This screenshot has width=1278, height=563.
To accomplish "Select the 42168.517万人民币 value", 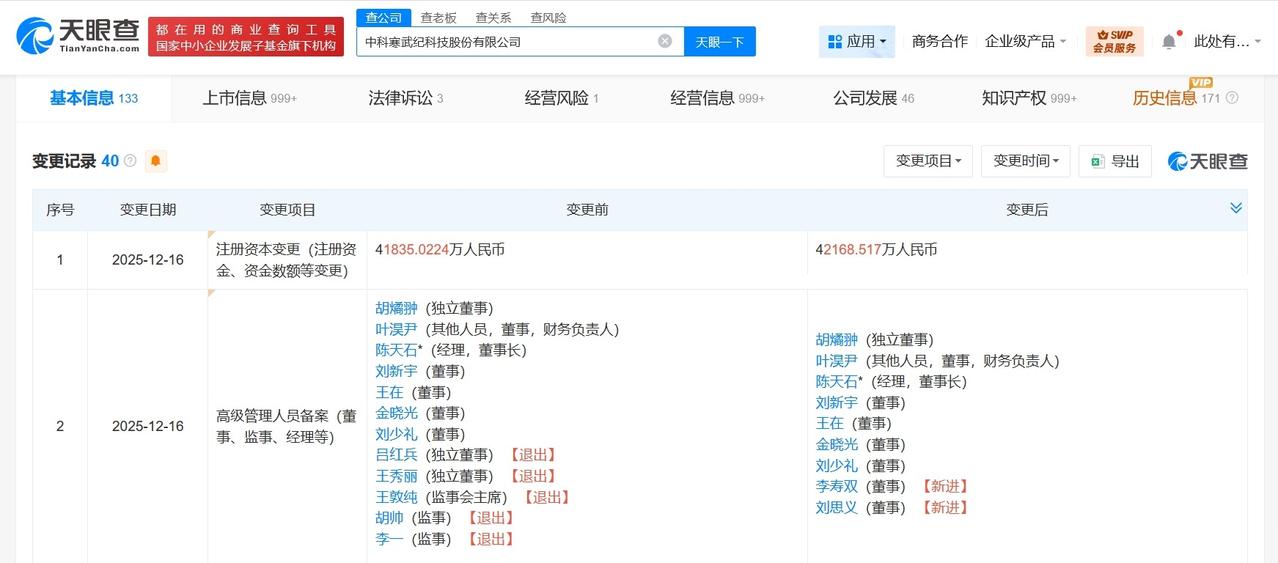I will 876,250.
